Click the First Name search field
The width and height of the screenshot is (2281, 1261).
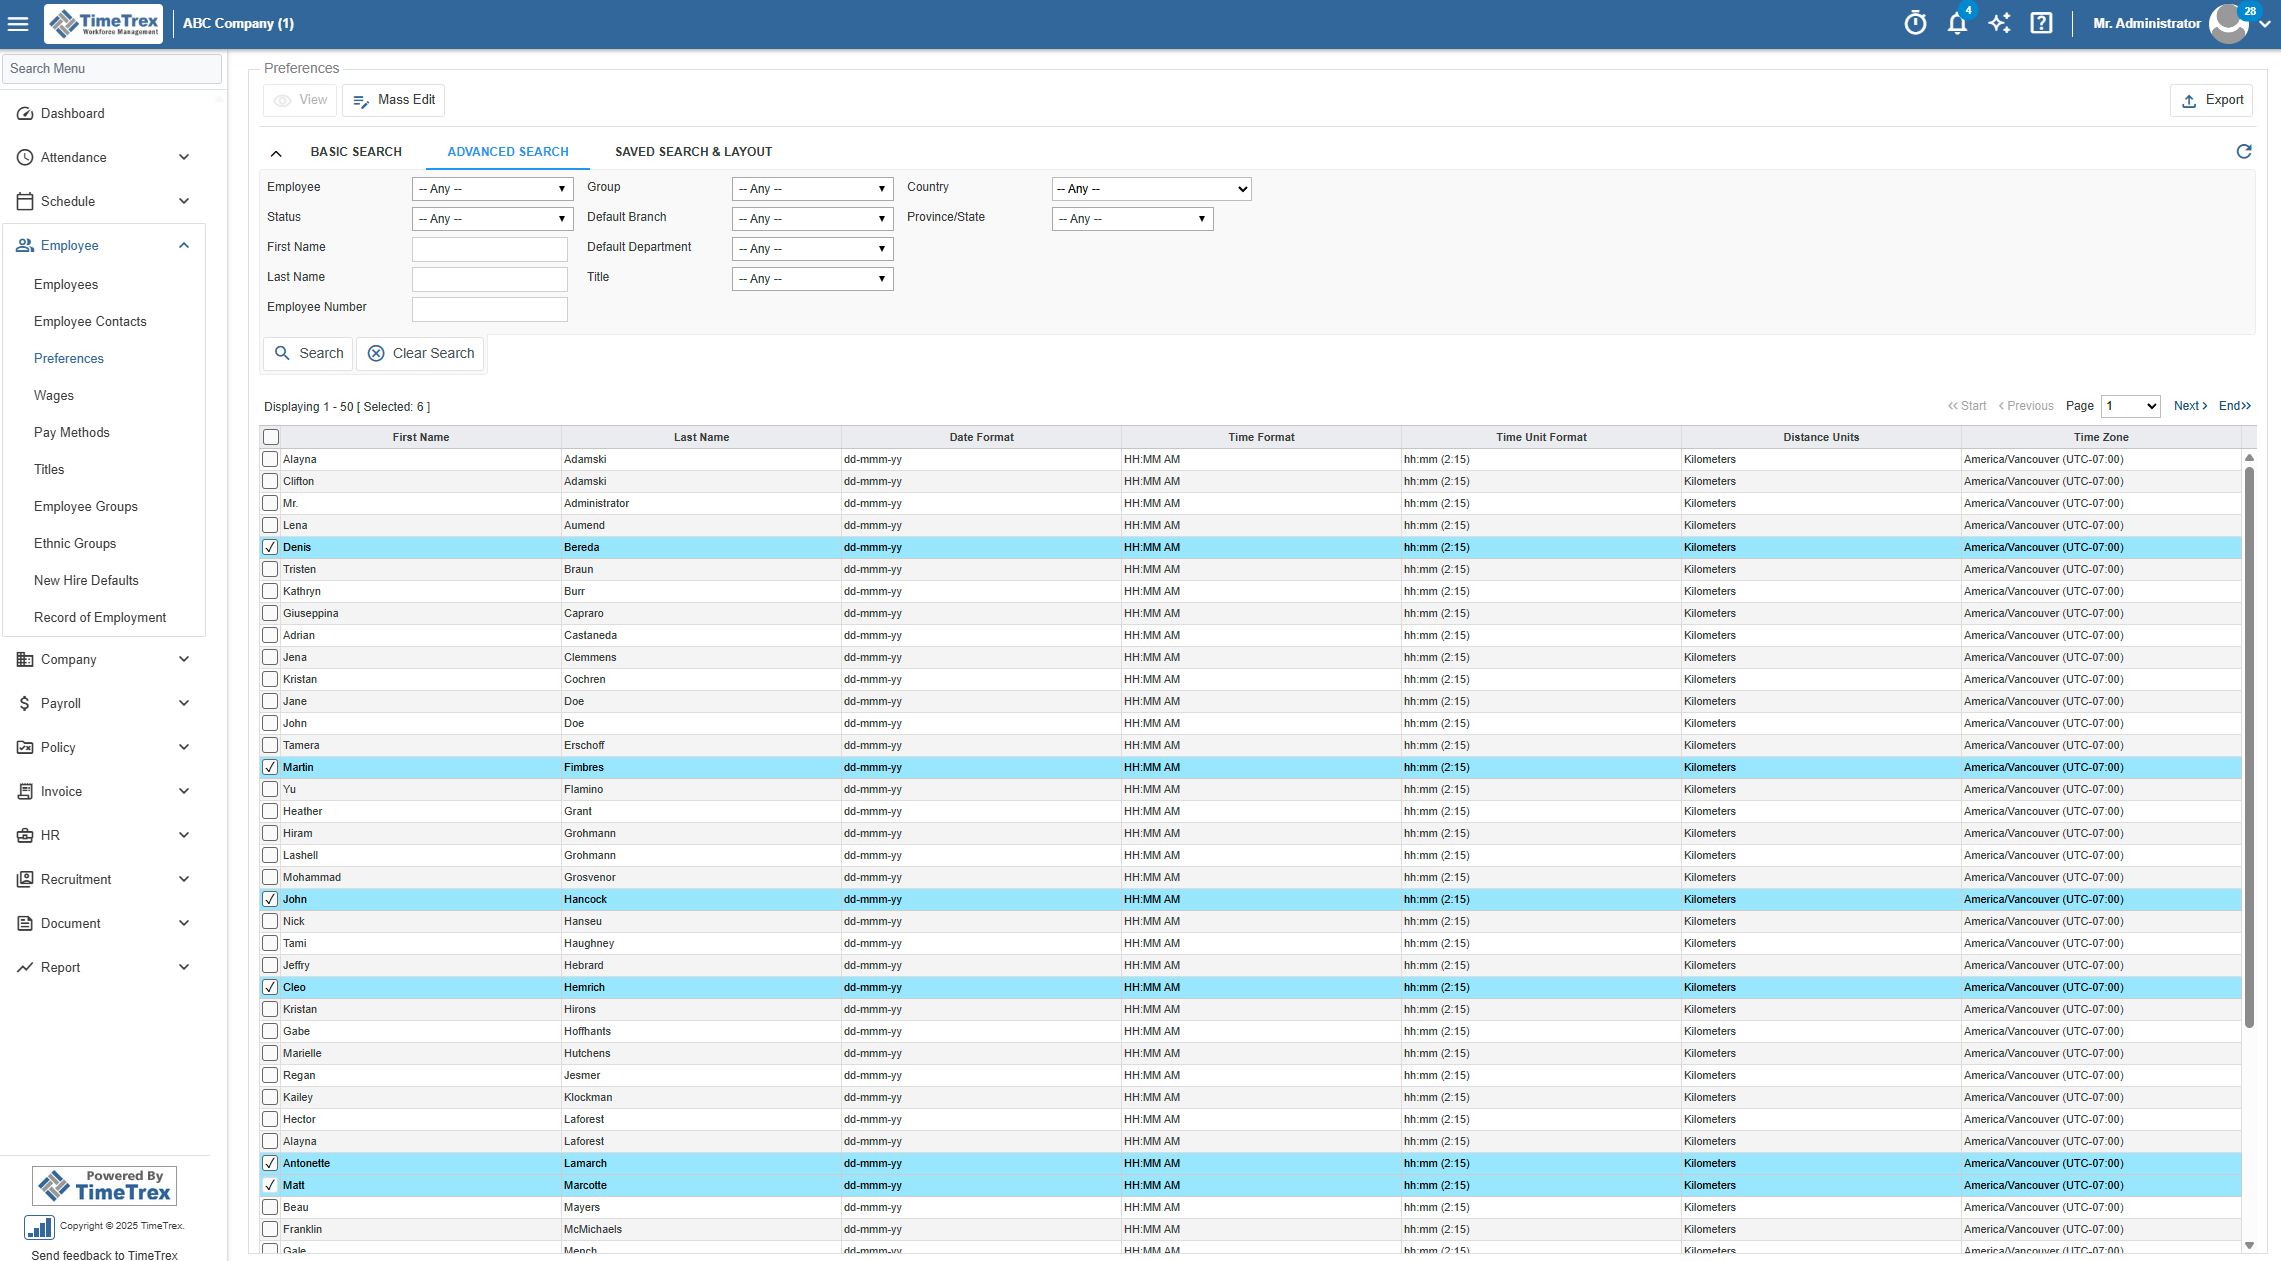489,249
